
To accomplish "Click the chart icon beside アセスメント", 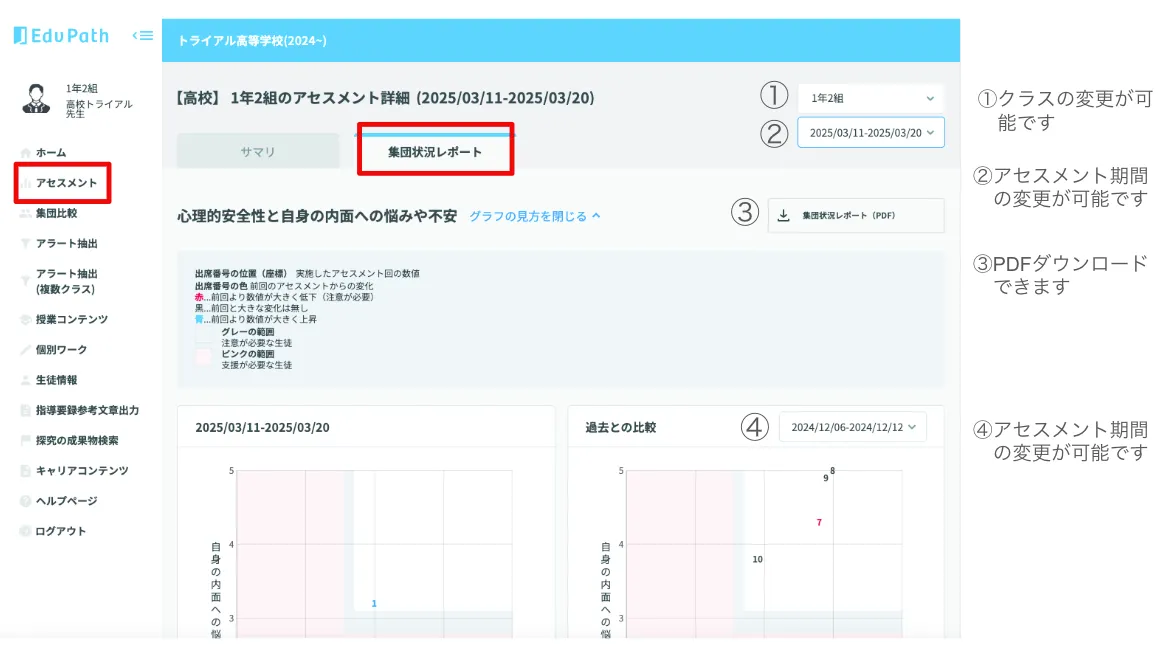I will (25, 183).
